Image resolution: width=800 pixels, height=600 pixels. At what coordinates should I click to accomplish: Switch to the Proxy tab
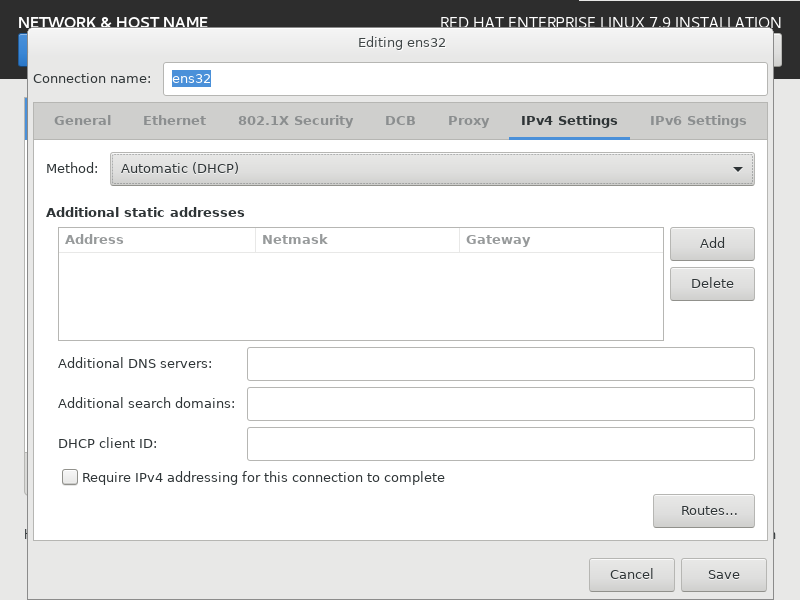pyautogui.click(x=468, y=120)
